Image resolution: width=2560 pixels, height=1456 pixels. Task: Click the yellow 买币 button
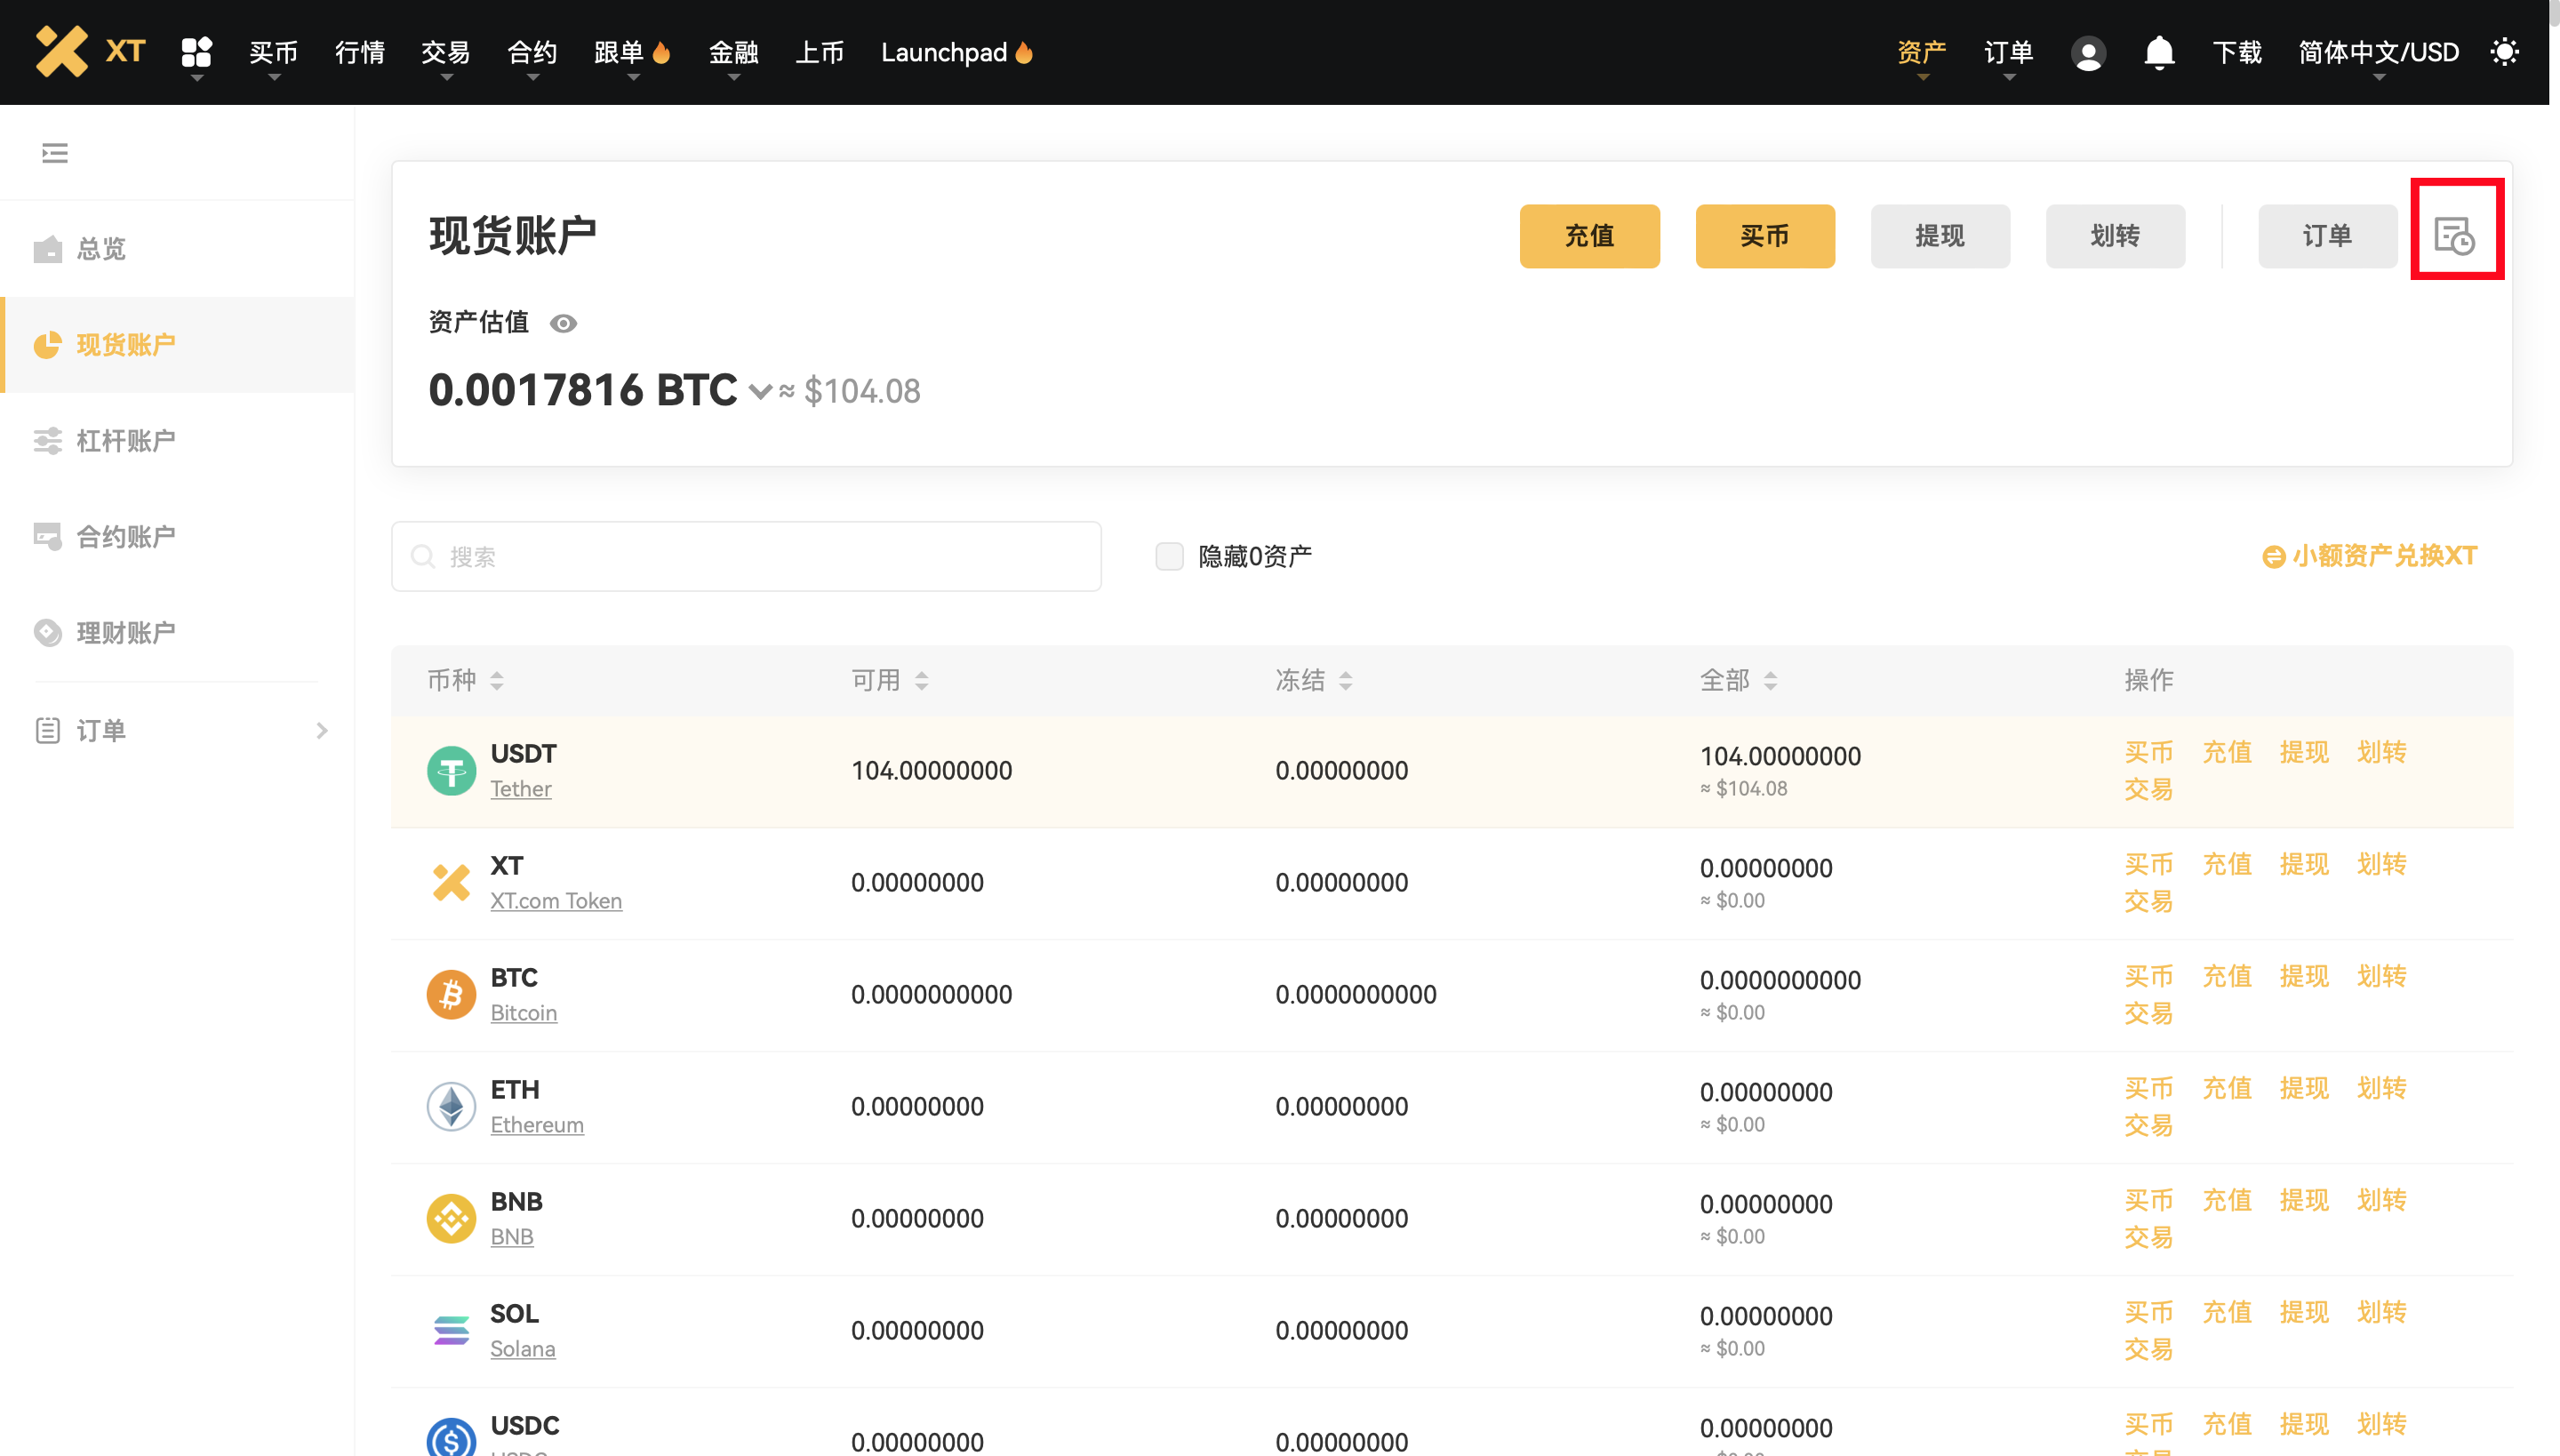point(1765,236)
